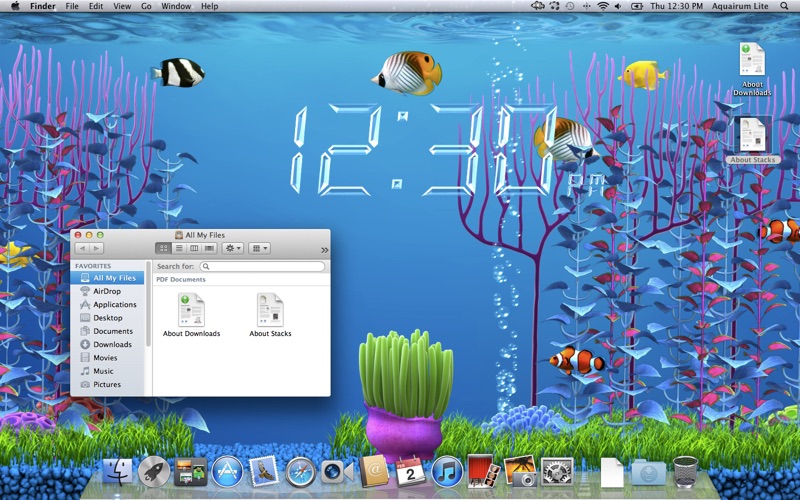This screenshot has height=500, width=800.
Task: Open the Window menu in menu bar
Action: 176,6
